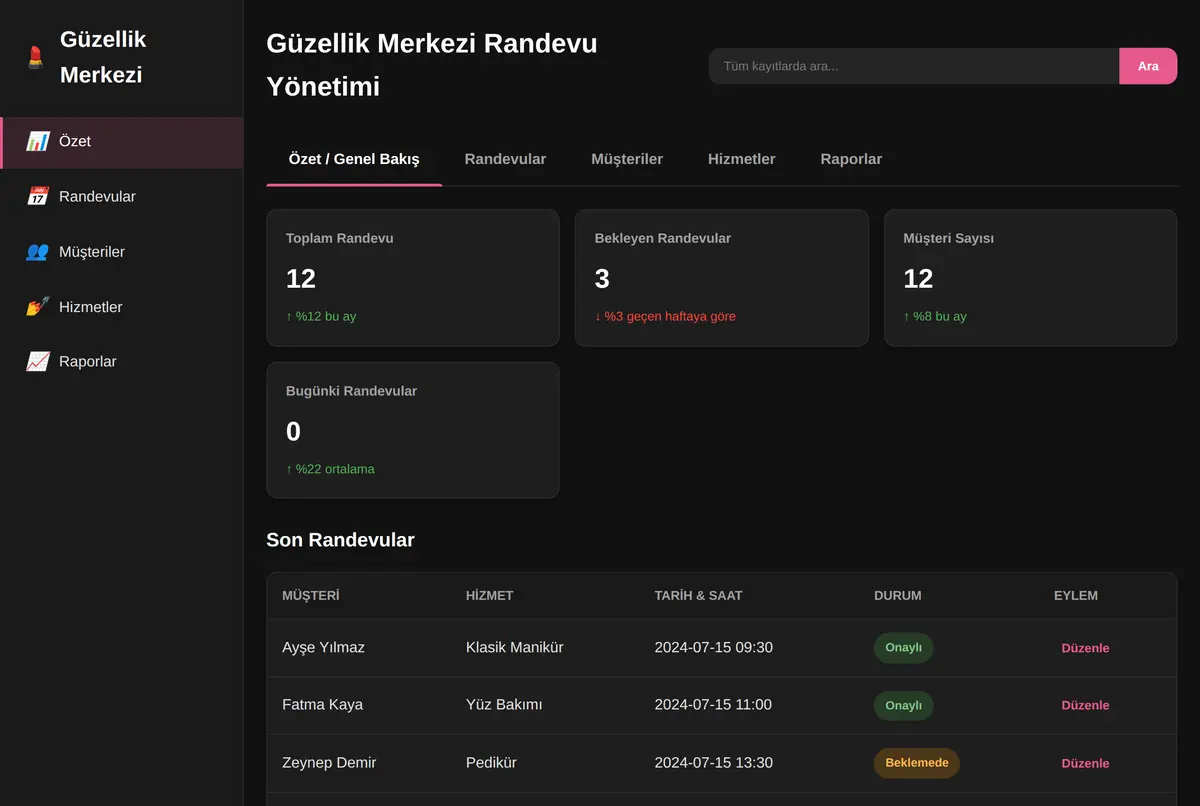Click the DURUM column header
This screenshot has width=1200, height=806.
898,595
